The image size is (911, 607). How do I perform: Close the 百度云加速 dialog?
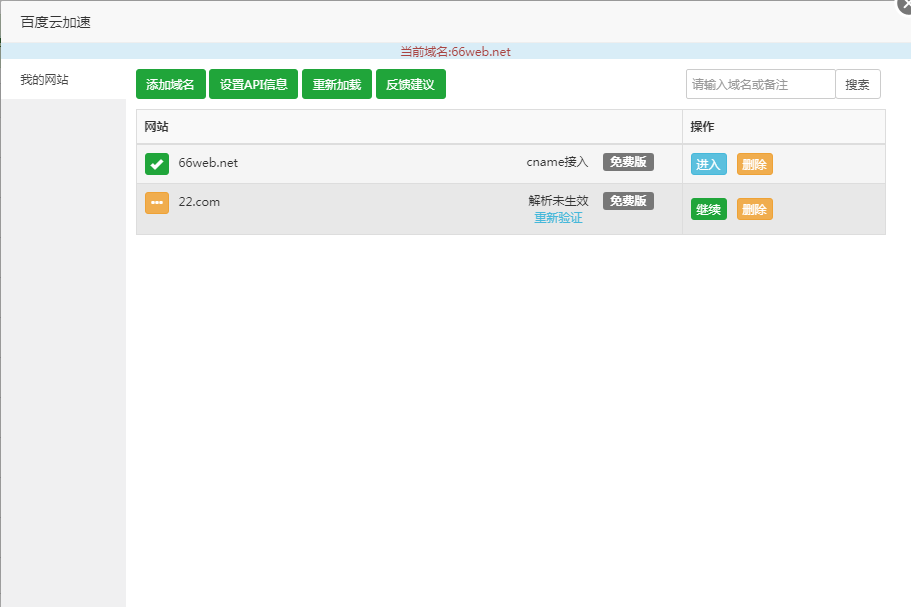(x=905, y=5)
